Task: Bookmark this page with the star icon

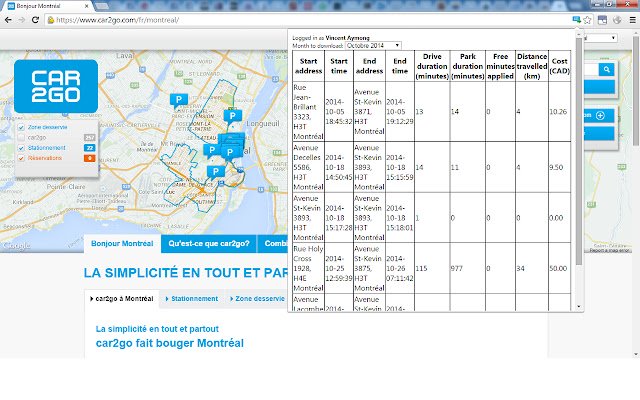Action: tap(587, 20)
